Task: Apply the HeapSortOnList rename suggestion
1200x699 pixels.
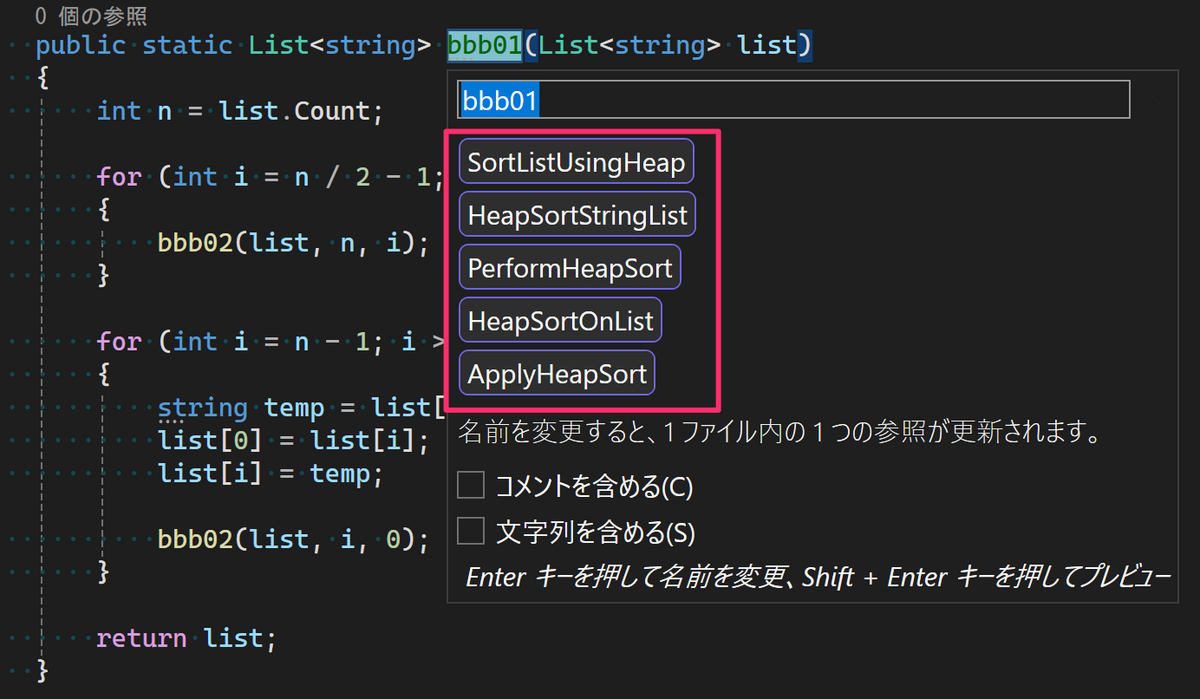Action: pos(560,322)
